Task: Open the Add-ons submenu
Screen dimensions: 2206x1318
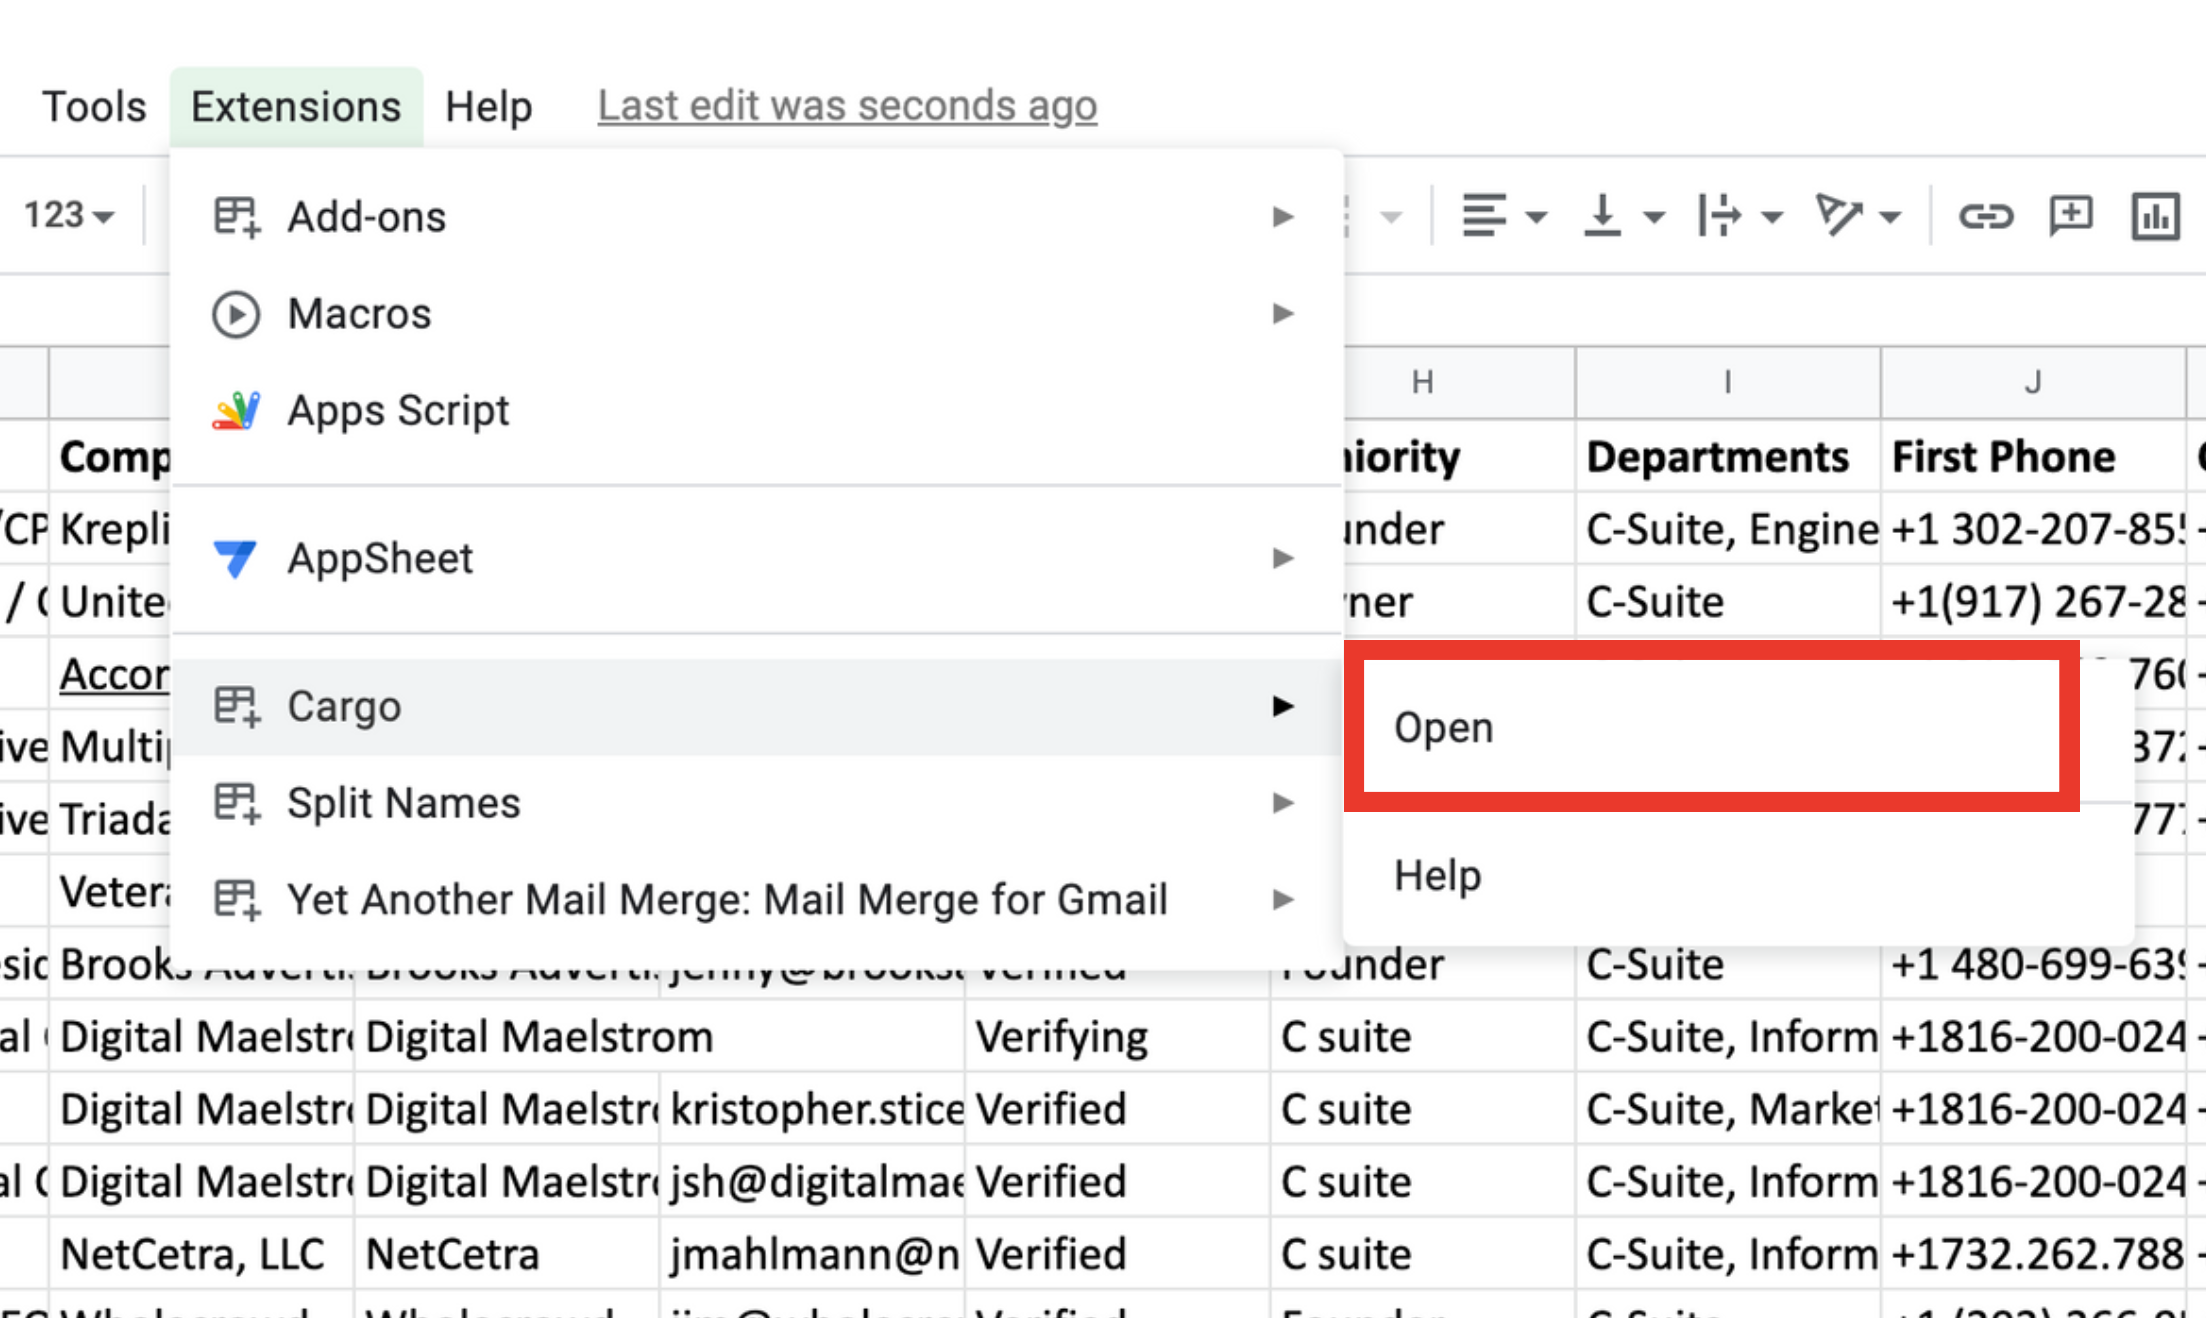Action: click(756, 216)
